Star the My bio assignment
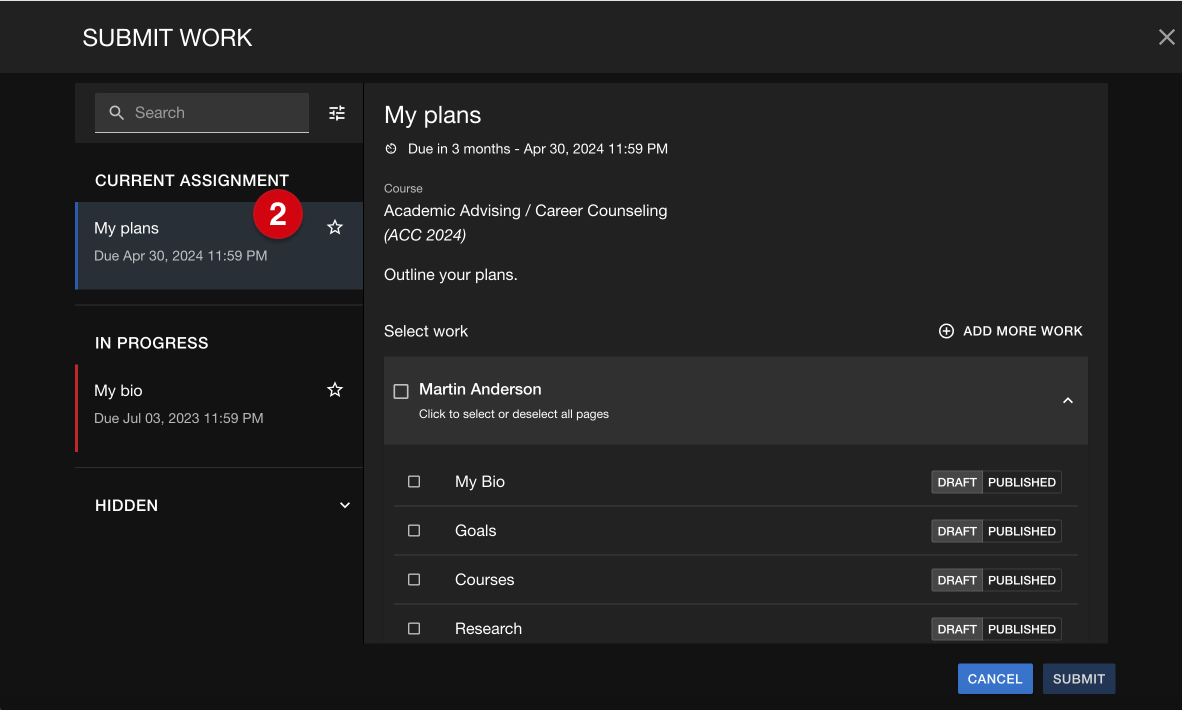Screen dimensions: 1182x710 334,389
